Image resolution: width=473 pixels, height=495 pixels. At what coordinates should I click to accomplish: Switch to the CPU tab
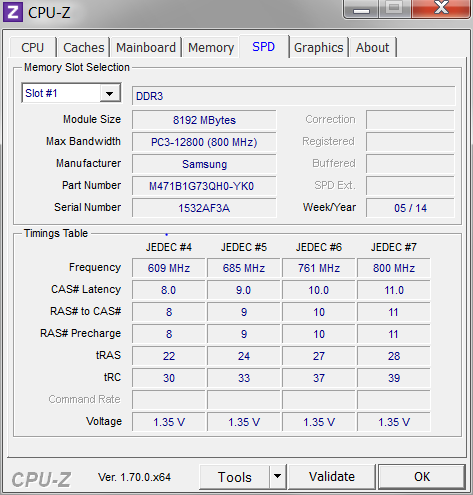[33, 47]
